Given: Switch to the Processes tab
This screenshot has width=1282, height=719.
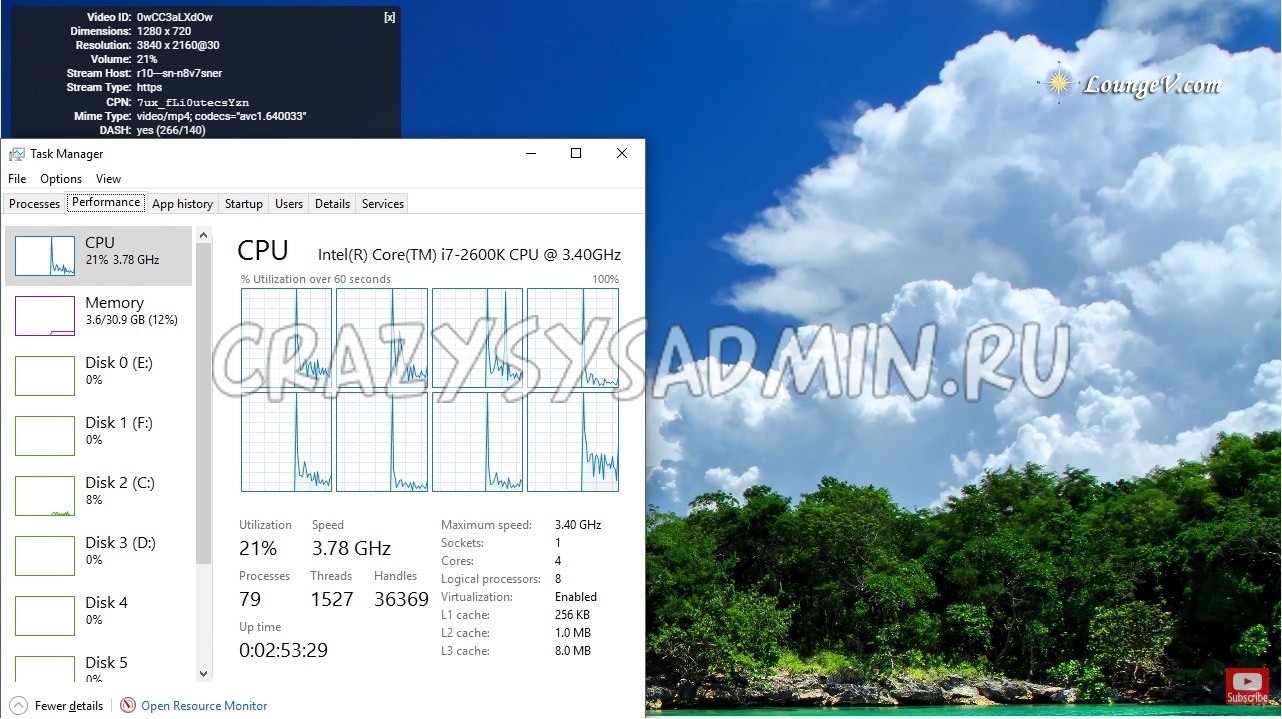Looking at the screenshot, I should tap(35, 204).
